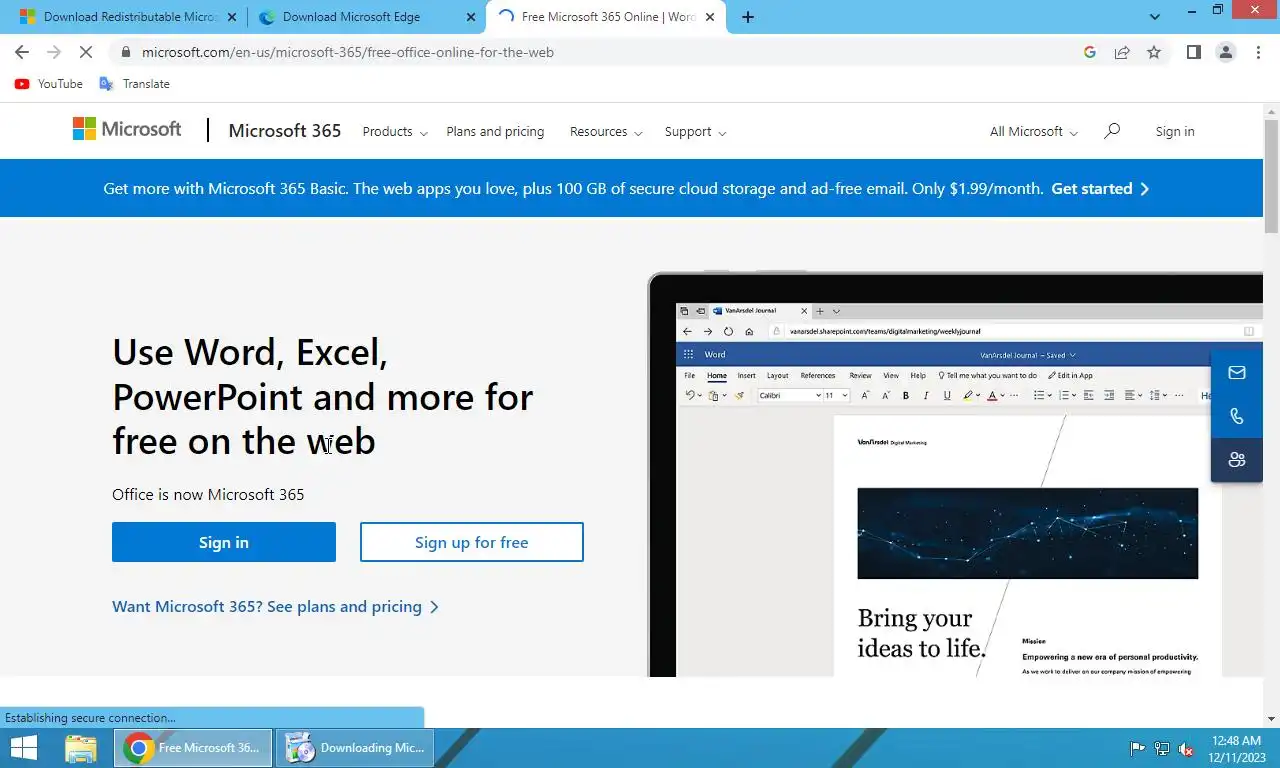
Task: Click the address bar URL
Action: click(348, 52)
